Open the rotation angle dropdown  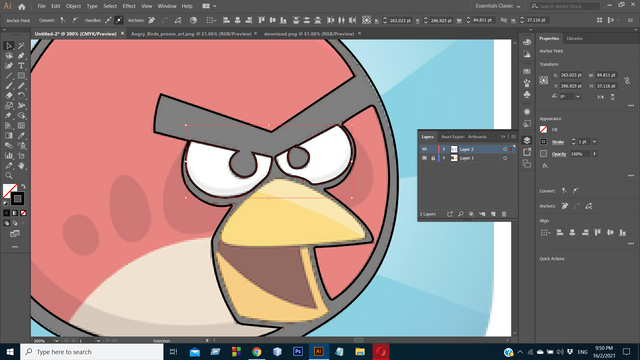pos(578,97)
